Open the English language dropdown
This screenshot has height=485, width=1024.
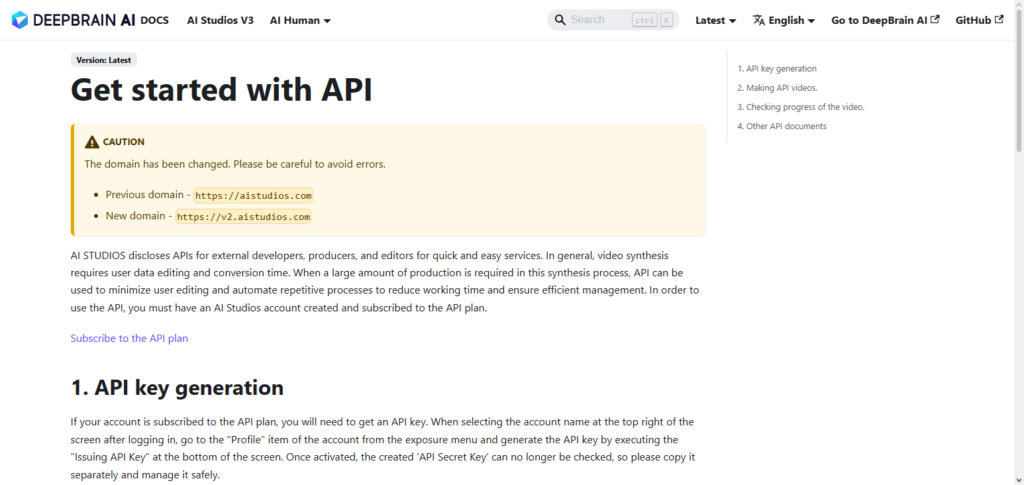(x=784, y=20)
